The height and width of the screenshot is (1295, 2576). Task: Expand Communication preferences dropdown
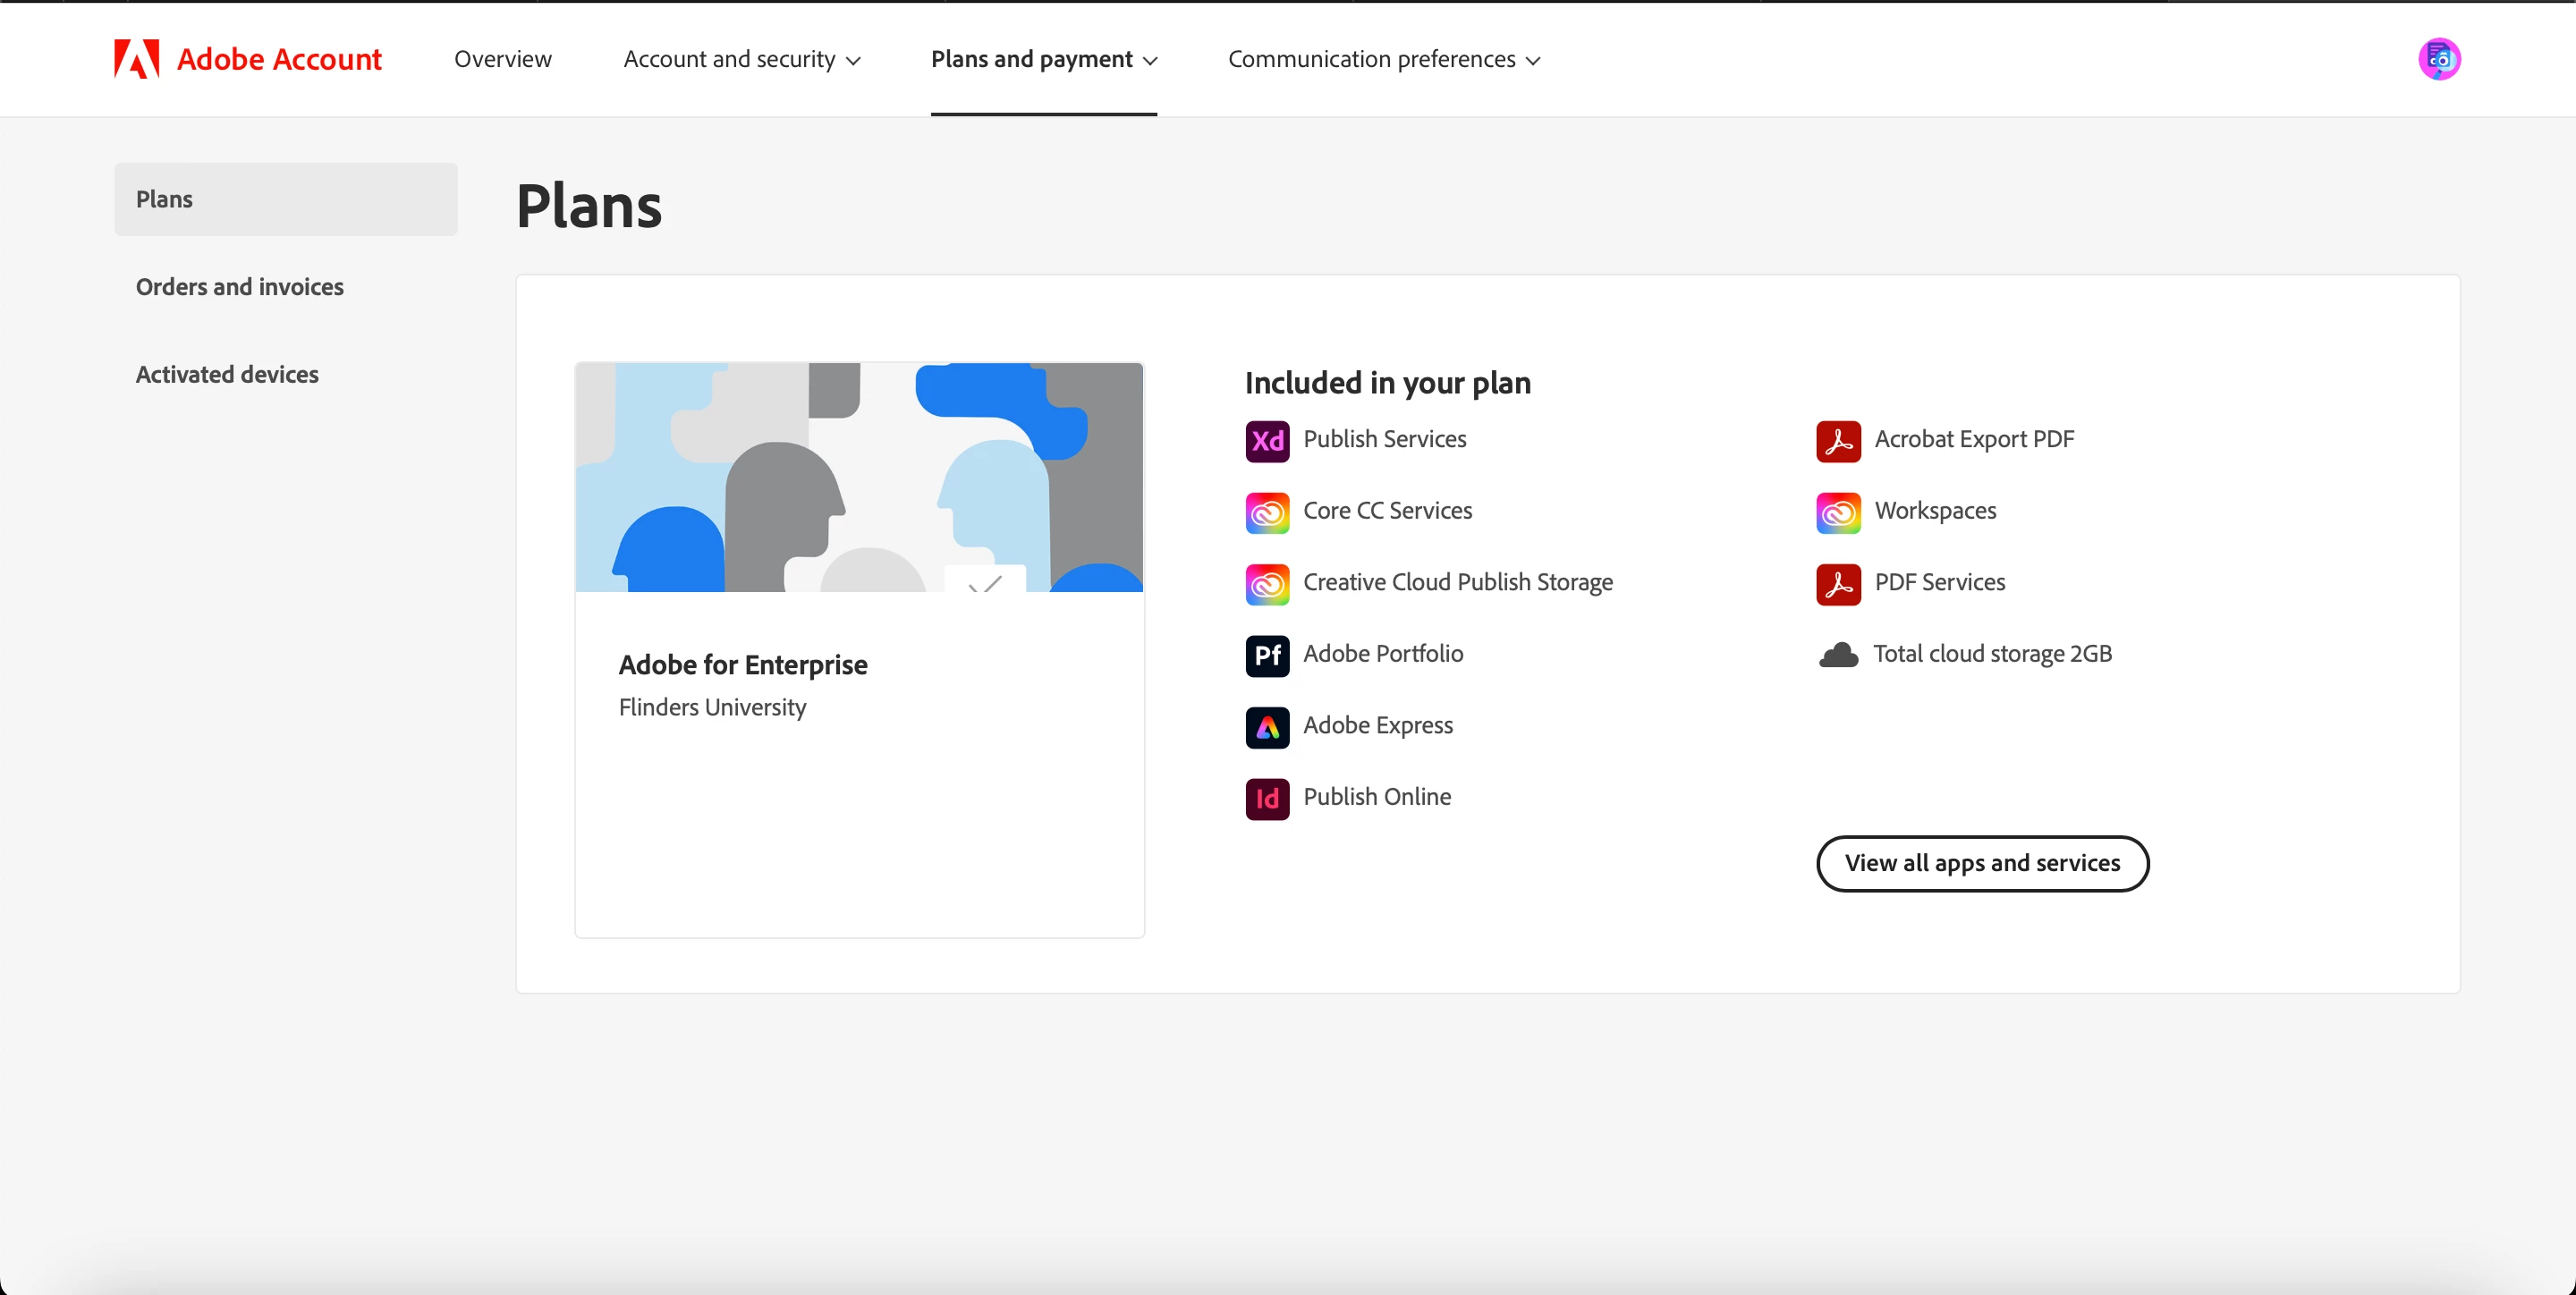1383,59
